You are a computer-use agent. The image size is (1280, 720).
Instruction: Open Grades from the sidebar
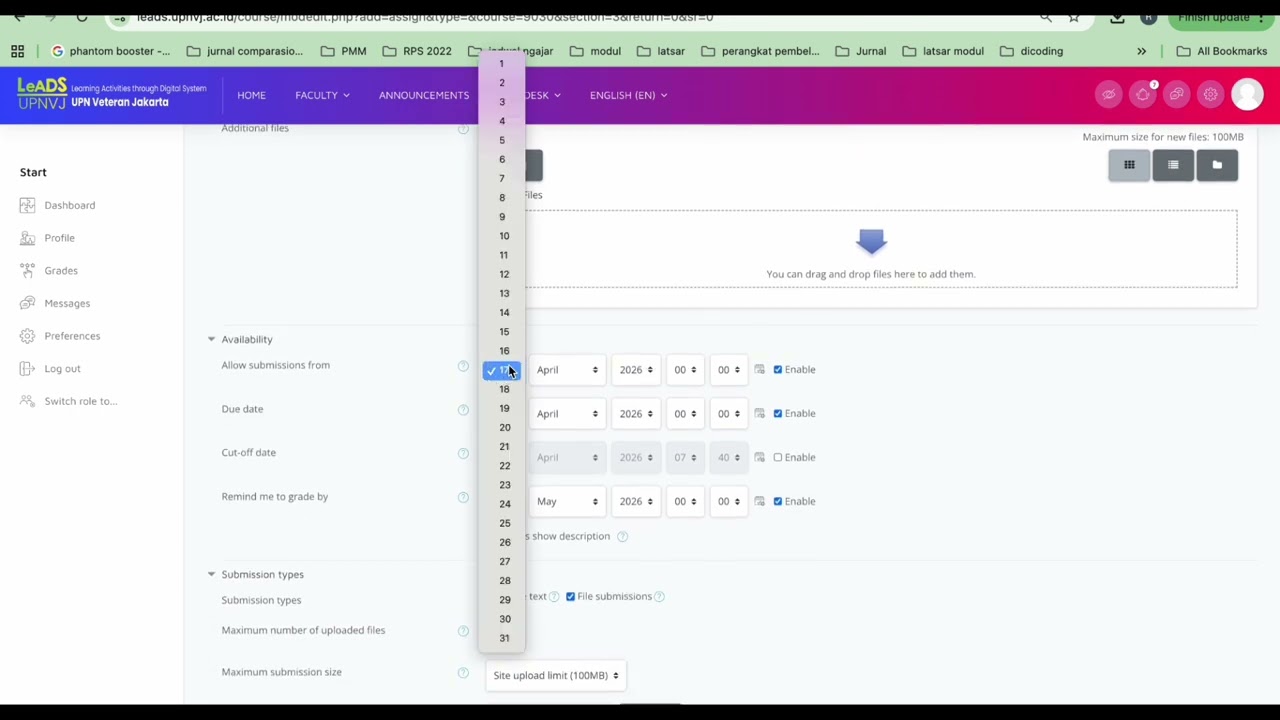tap(49, 271)
